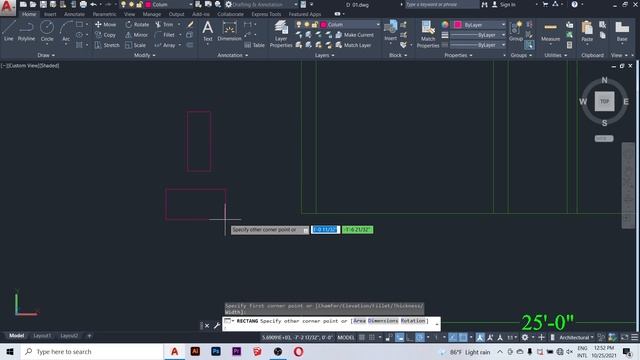Click the Scale tool

[136, 45]
